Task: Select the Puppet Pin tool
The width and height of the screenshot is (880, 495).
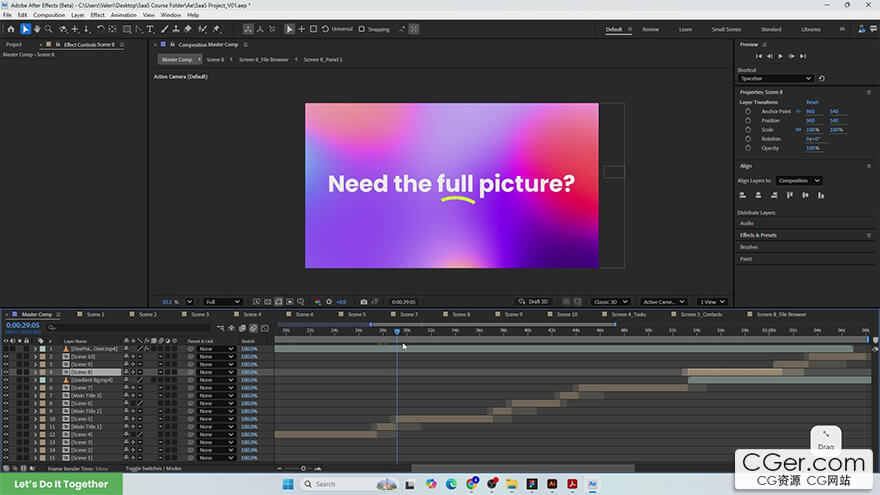Action: point(217,29)
